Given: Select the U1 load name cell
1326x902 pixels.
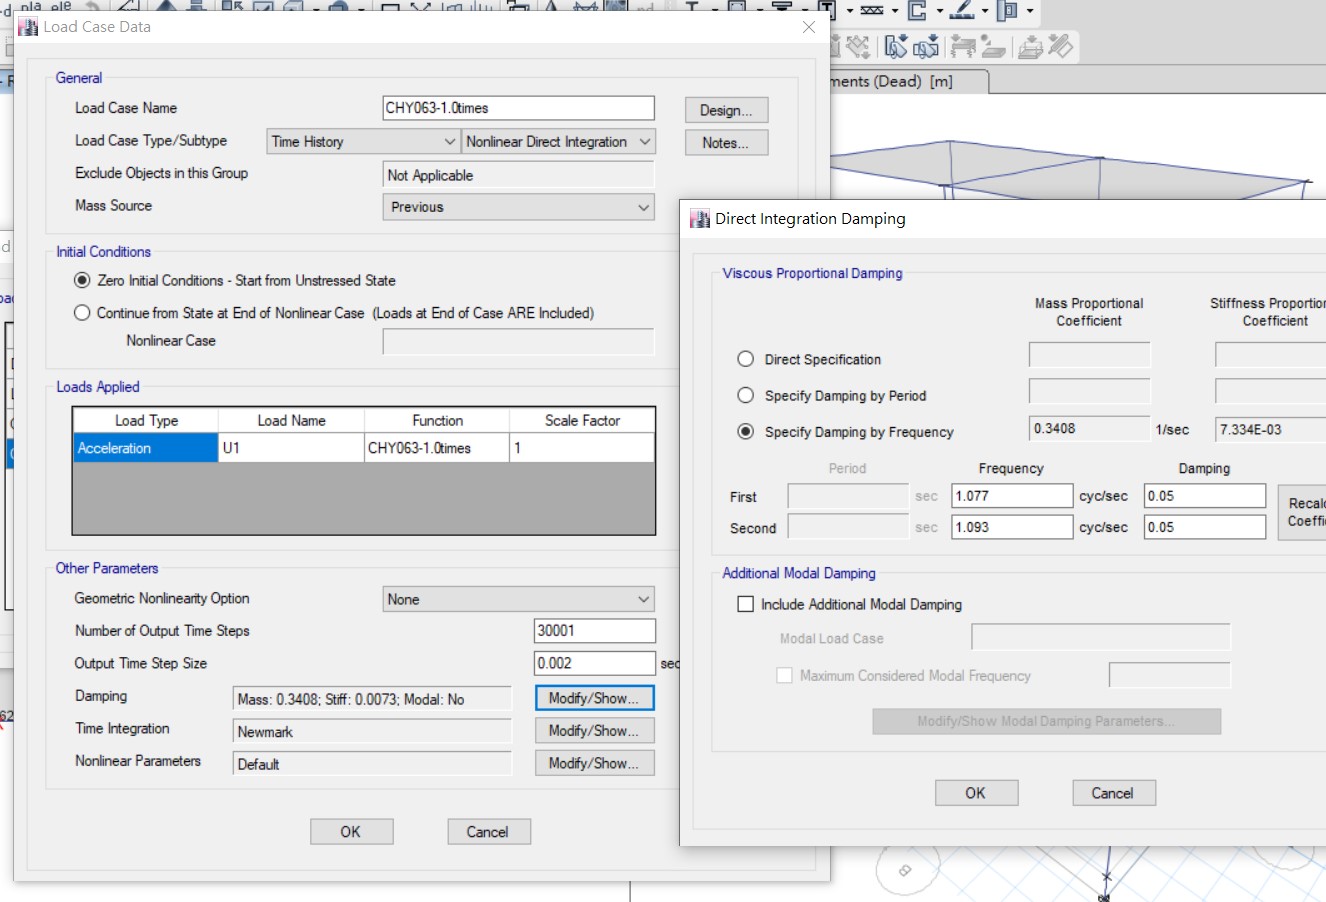Looking at the screenshot, I should 291,448.
